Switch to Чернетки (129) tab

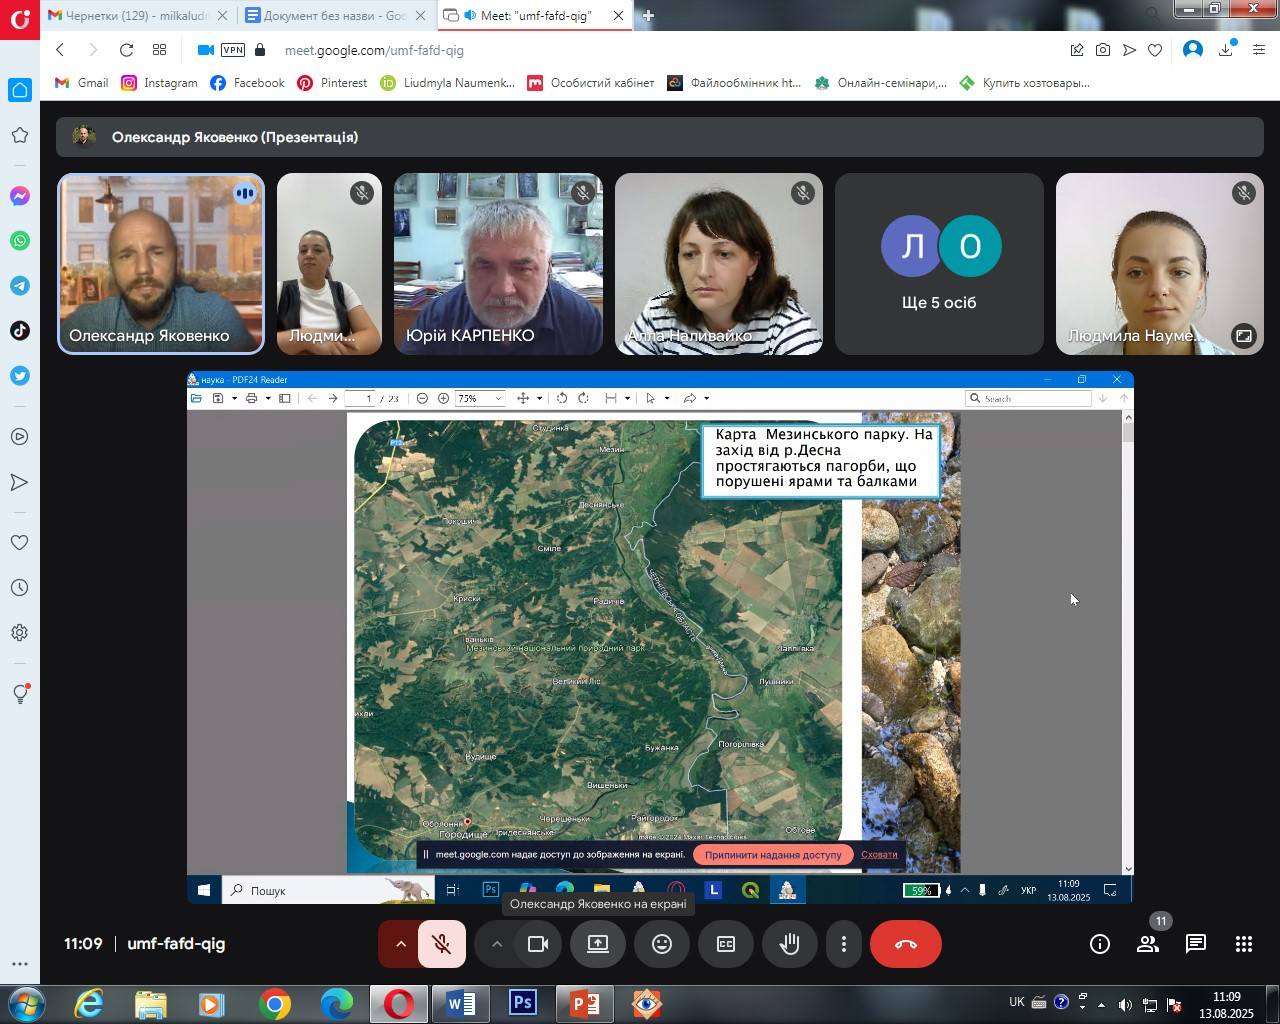(137, 15)
